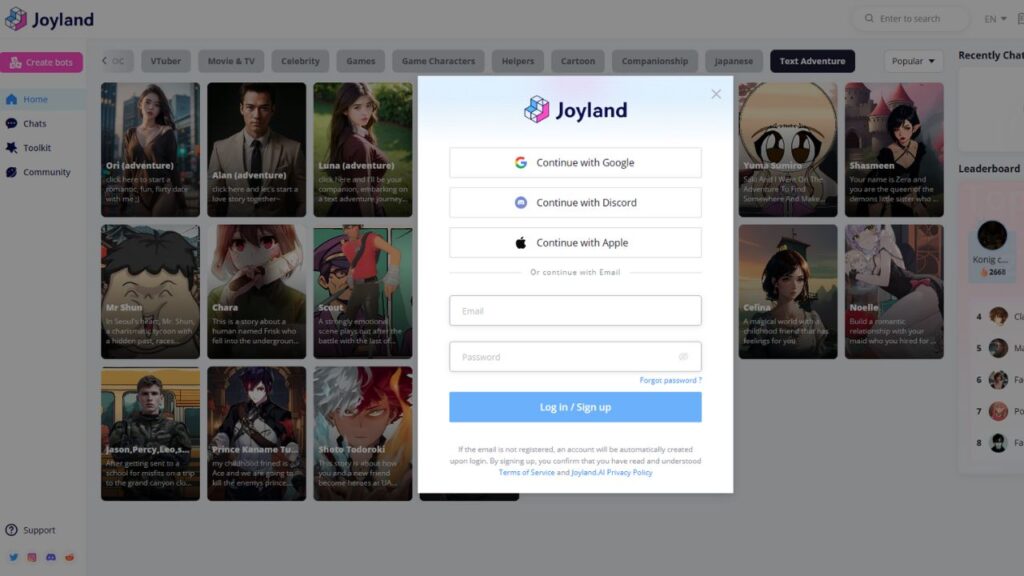Image resolution: width=1024 pixels, height=576 pixels.
Task: Select the Helpers category tab
Action: tap(518, 61)
